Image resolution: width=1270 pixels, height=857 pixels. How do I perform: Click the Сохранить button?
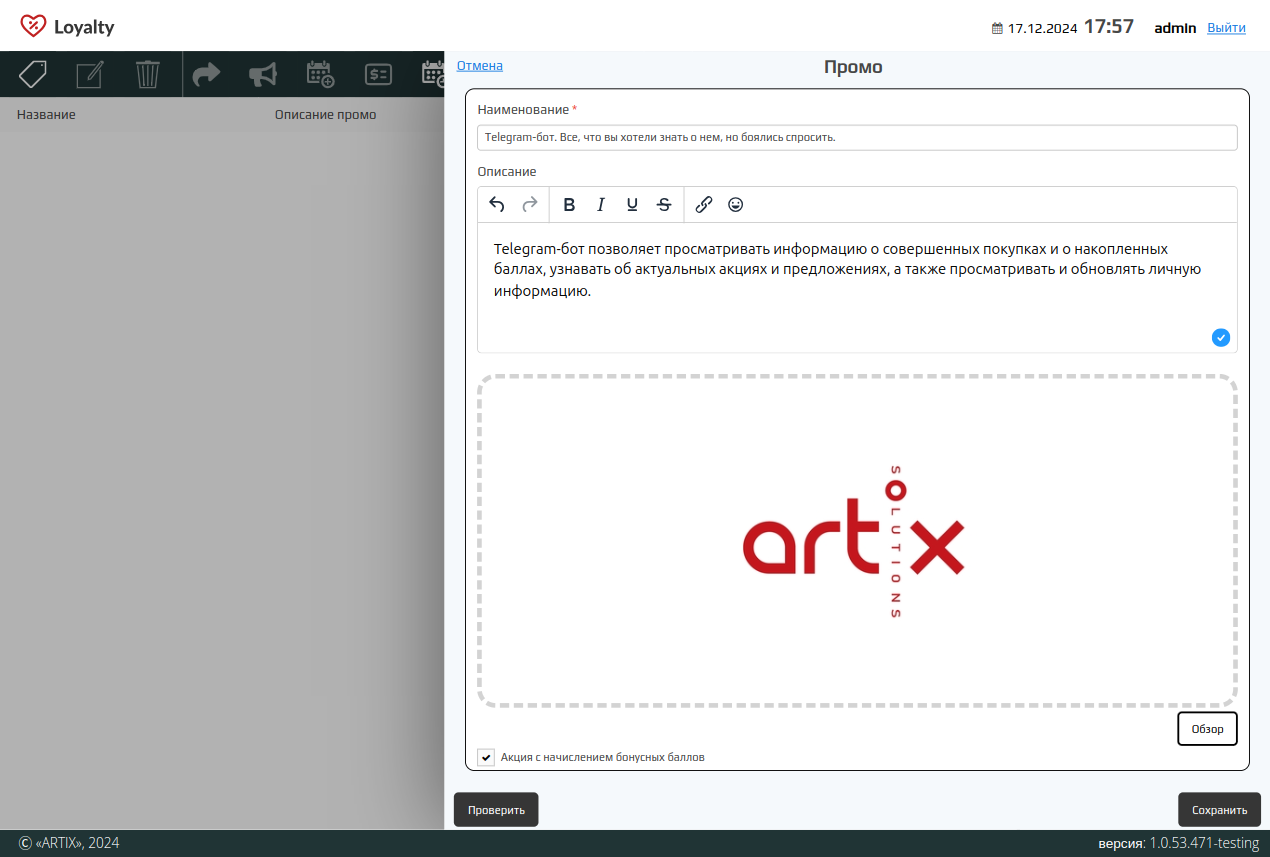(1220, 810)
